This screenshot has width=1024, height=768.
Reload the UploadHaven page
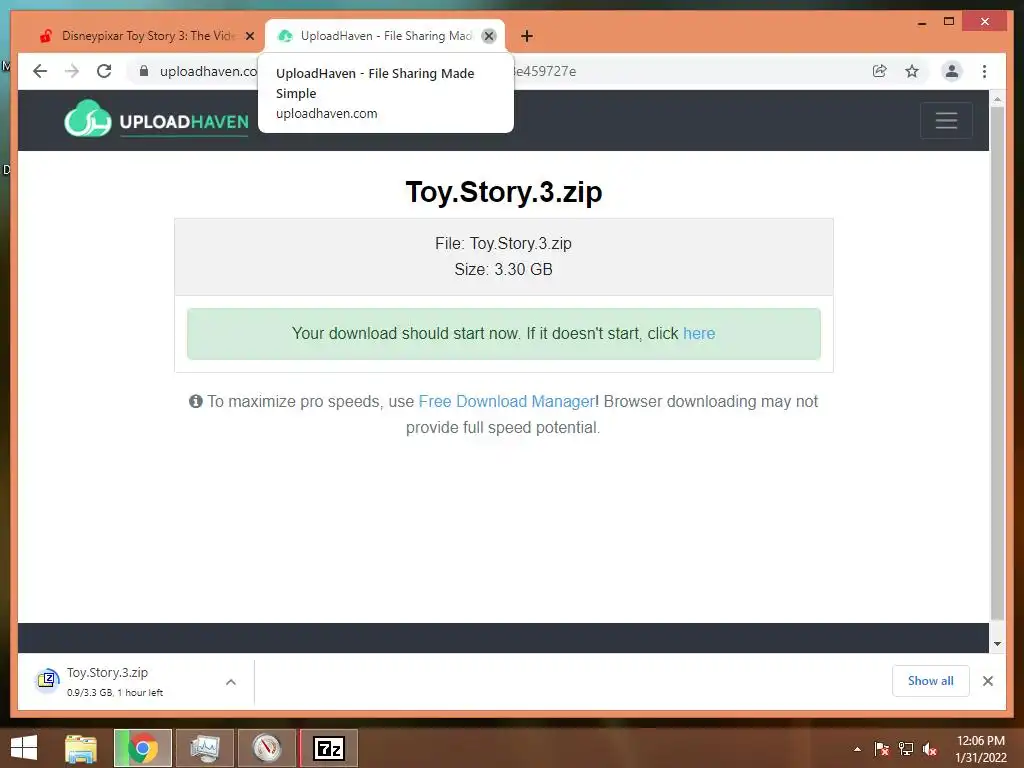click(x=104, y=71)
